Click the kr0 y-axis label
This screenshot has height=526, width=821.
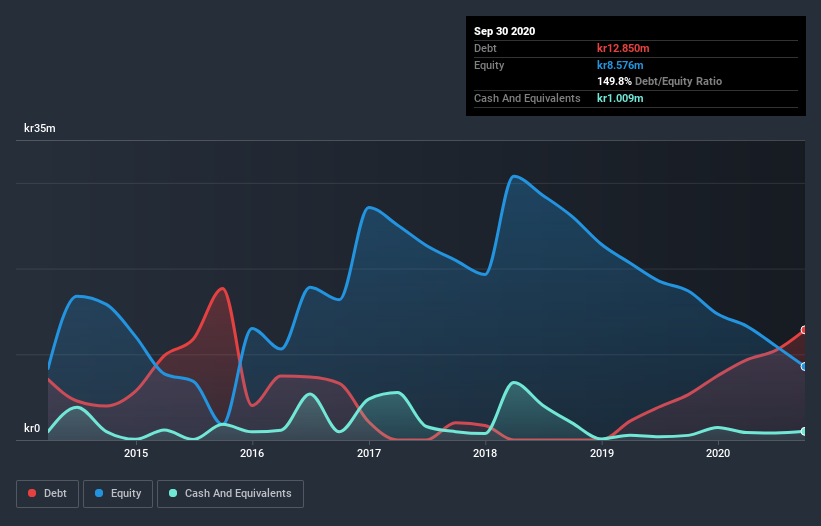[32, 428]
